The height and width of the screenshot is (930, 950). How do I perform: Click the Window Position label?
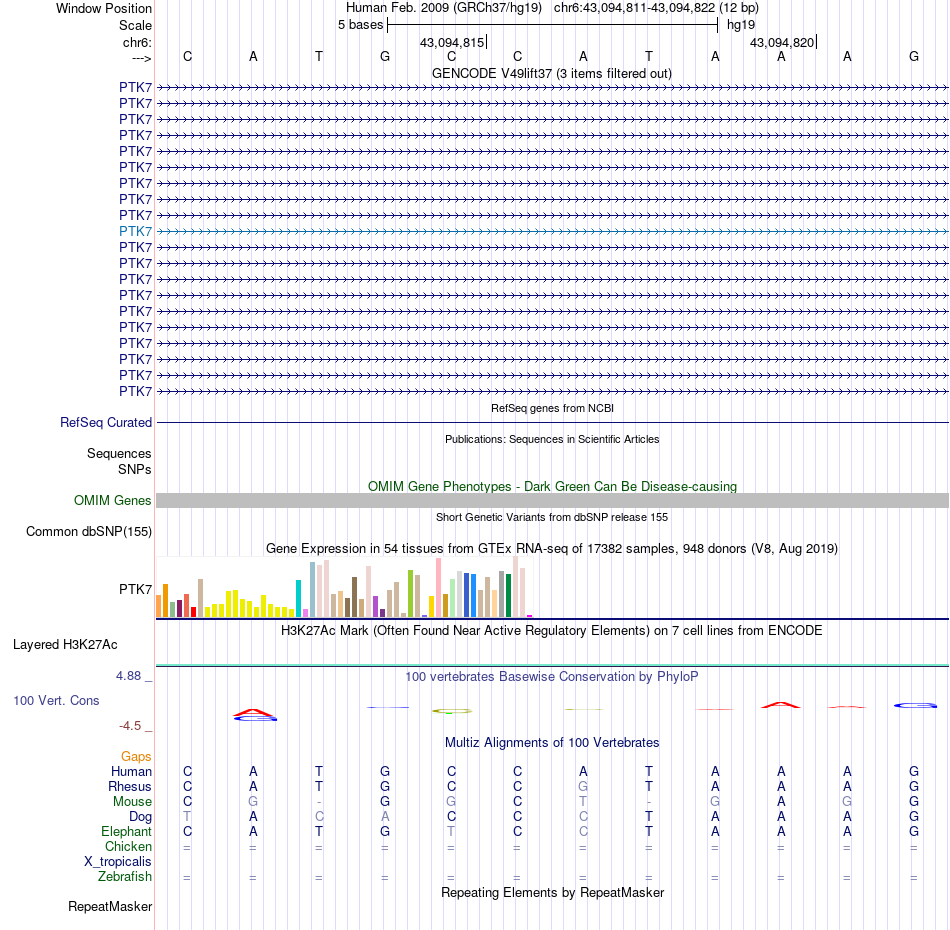pos(104,8)
